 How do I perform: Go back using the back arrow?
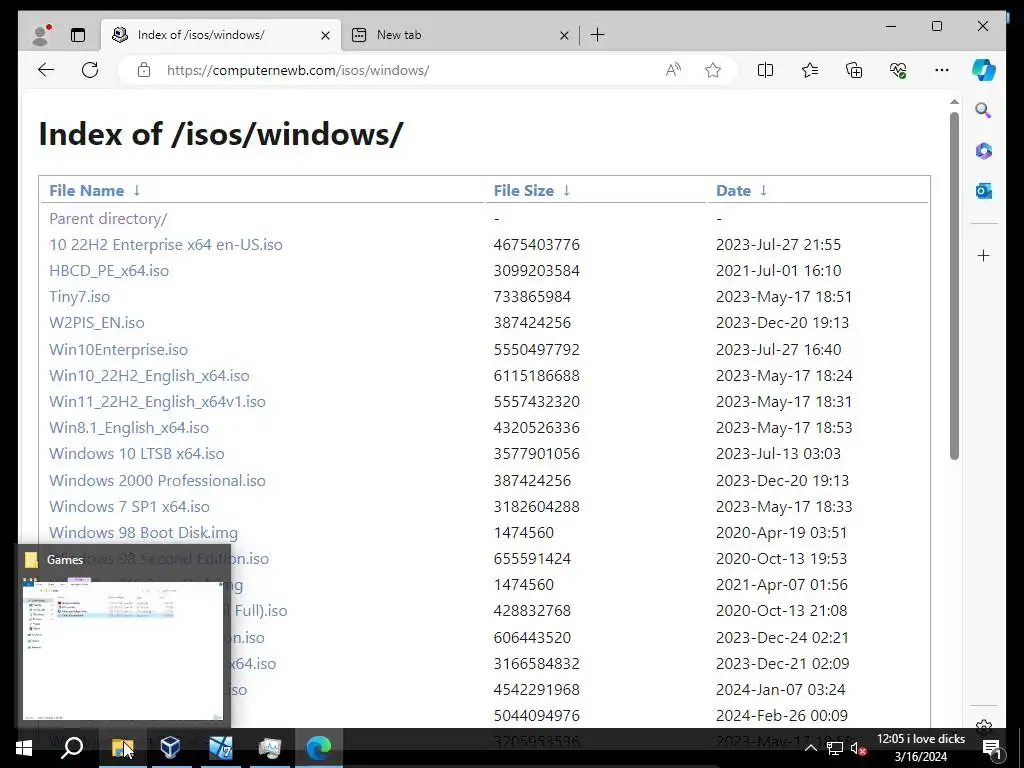point(46,70)
